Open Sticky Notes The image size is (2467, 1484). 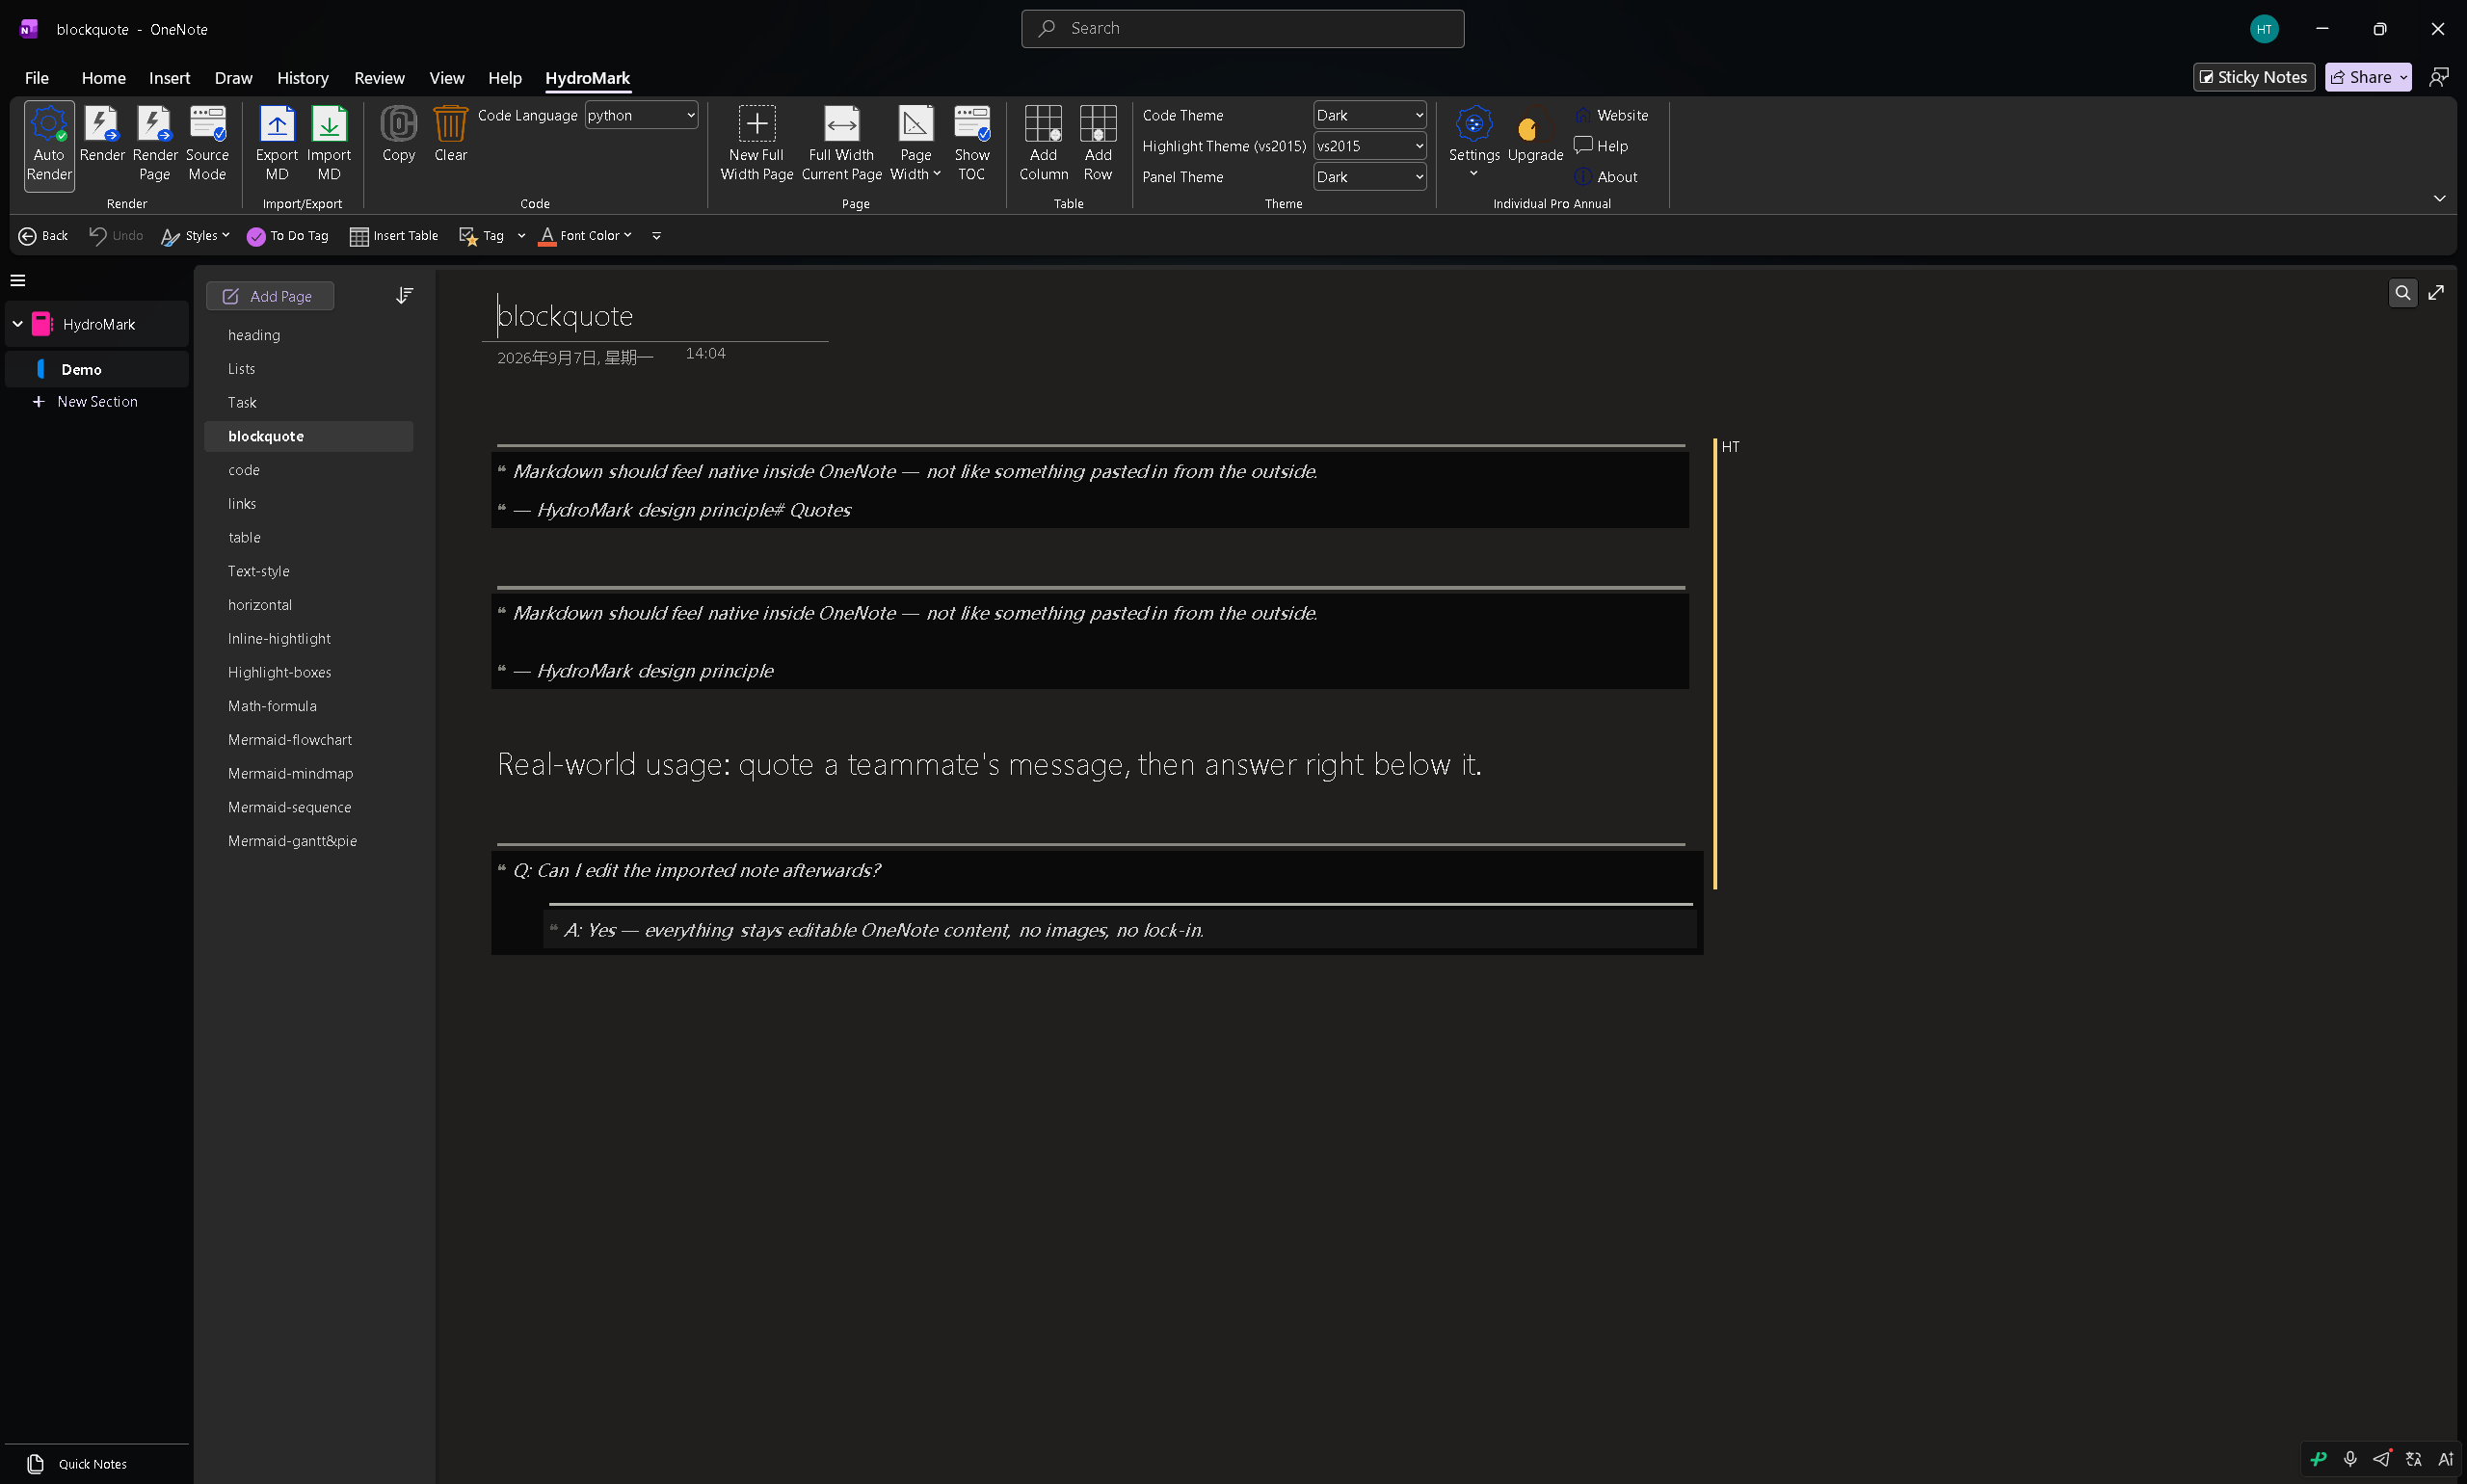2254,77
